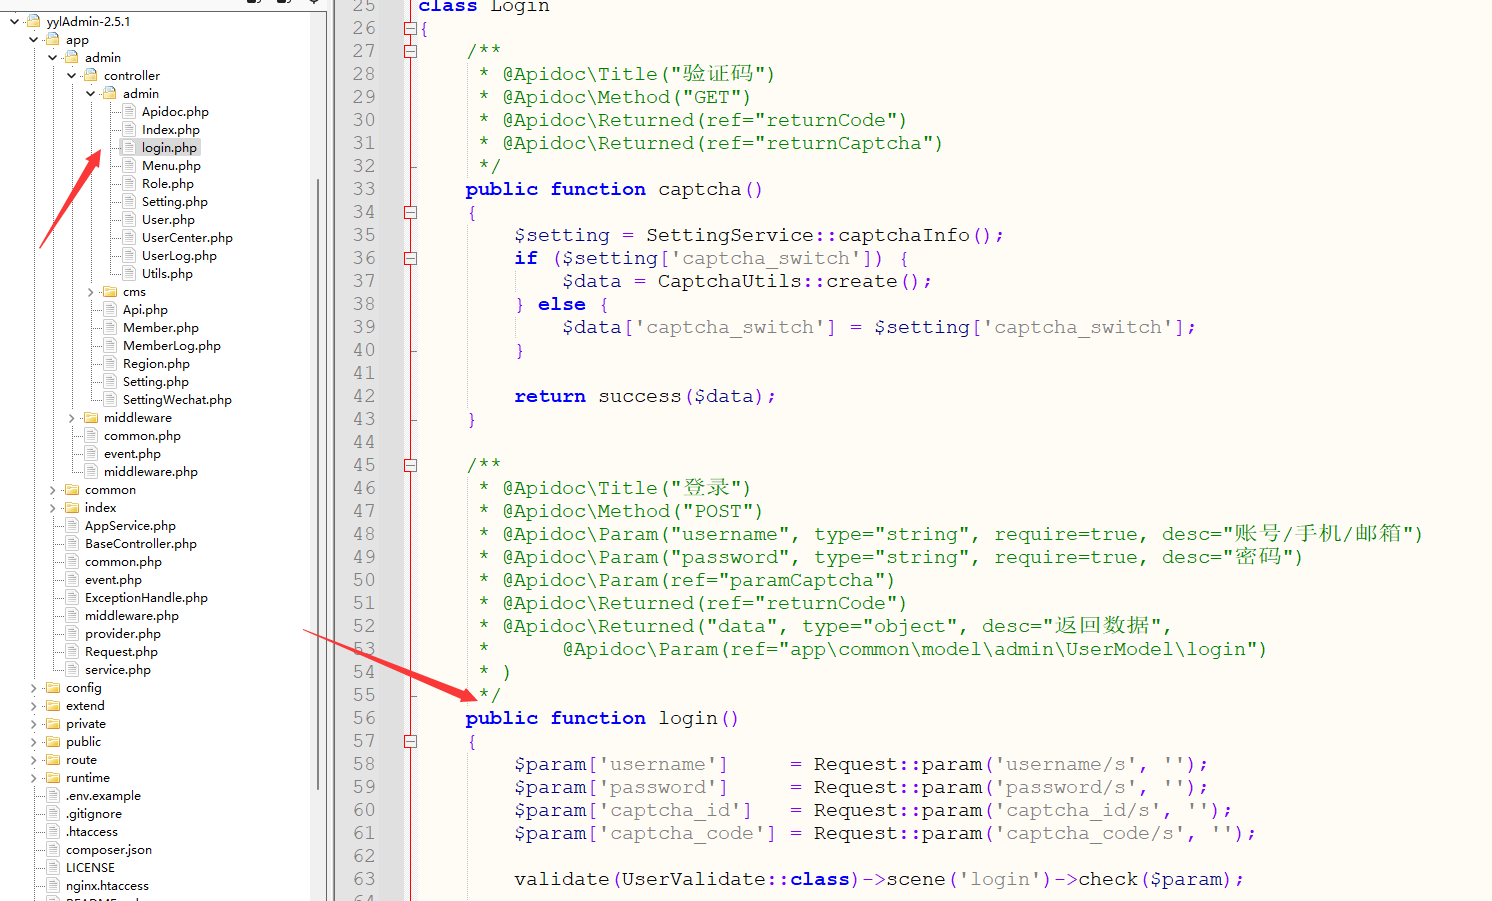Collapse the controller folder chevron

pyautogui.click(x=71, y=75)
